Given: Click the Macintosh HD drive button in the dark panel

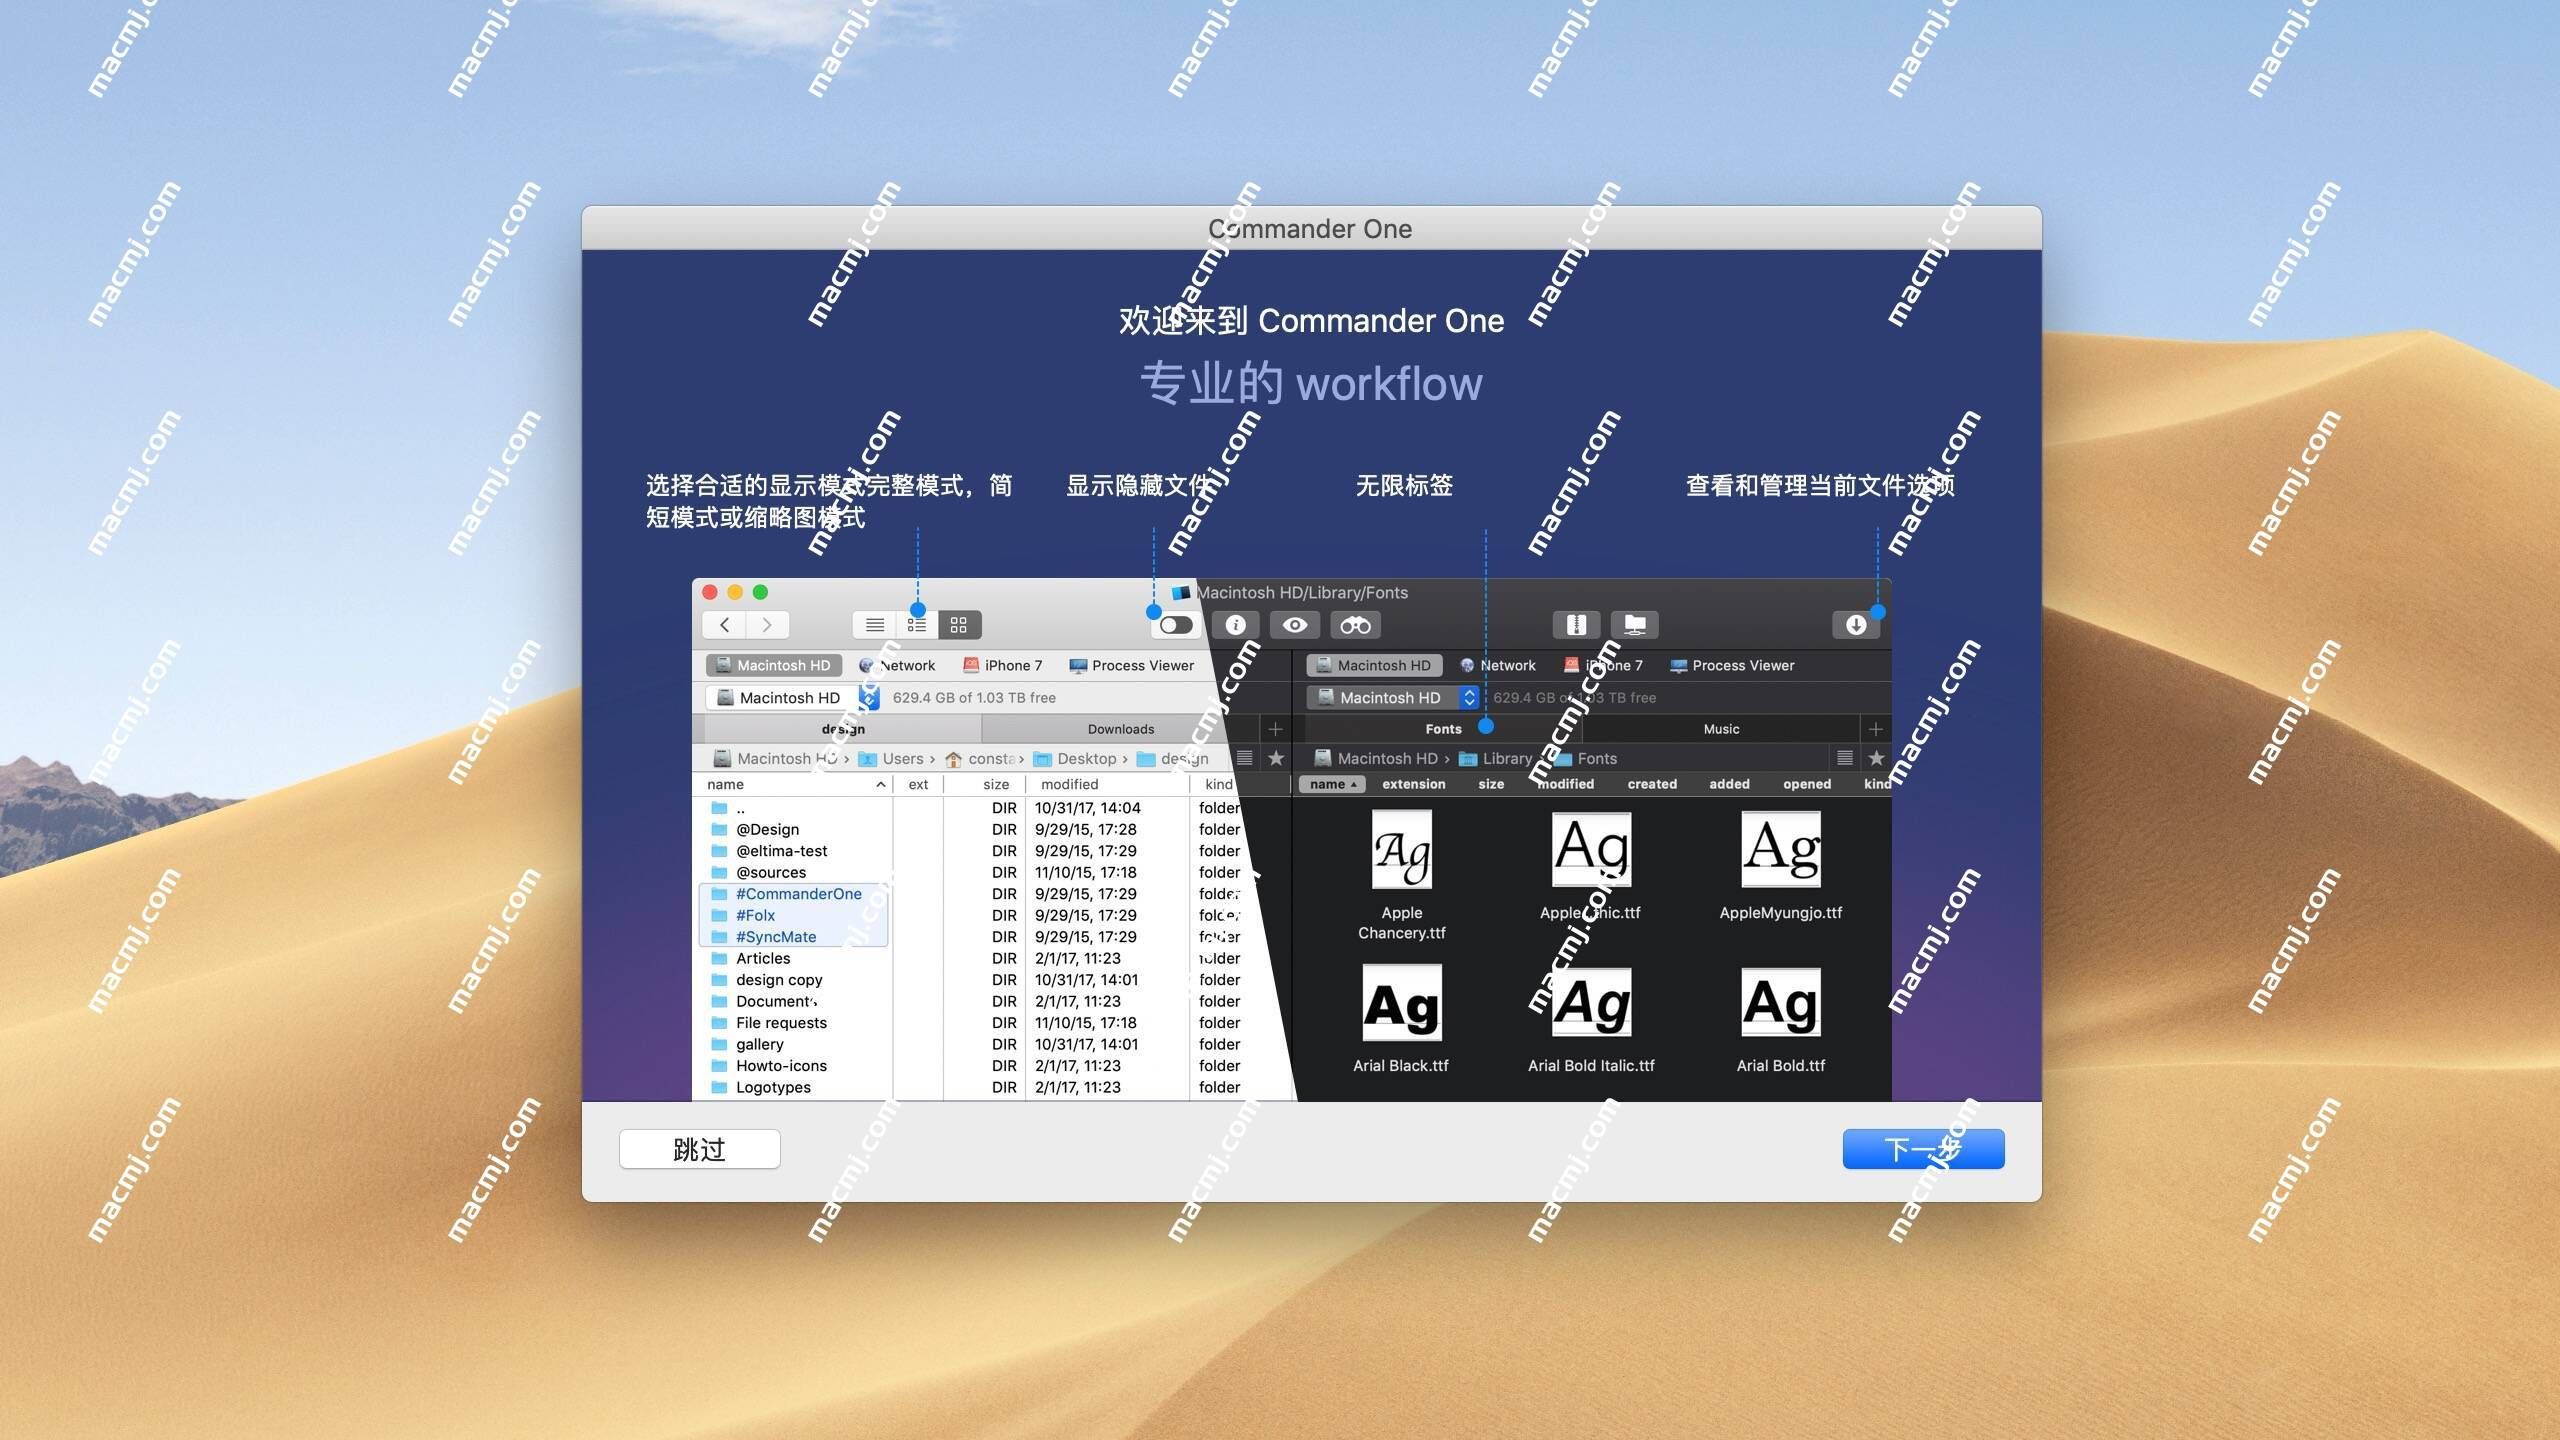Looking at the screenshot, I should [x=1374, y=666].
